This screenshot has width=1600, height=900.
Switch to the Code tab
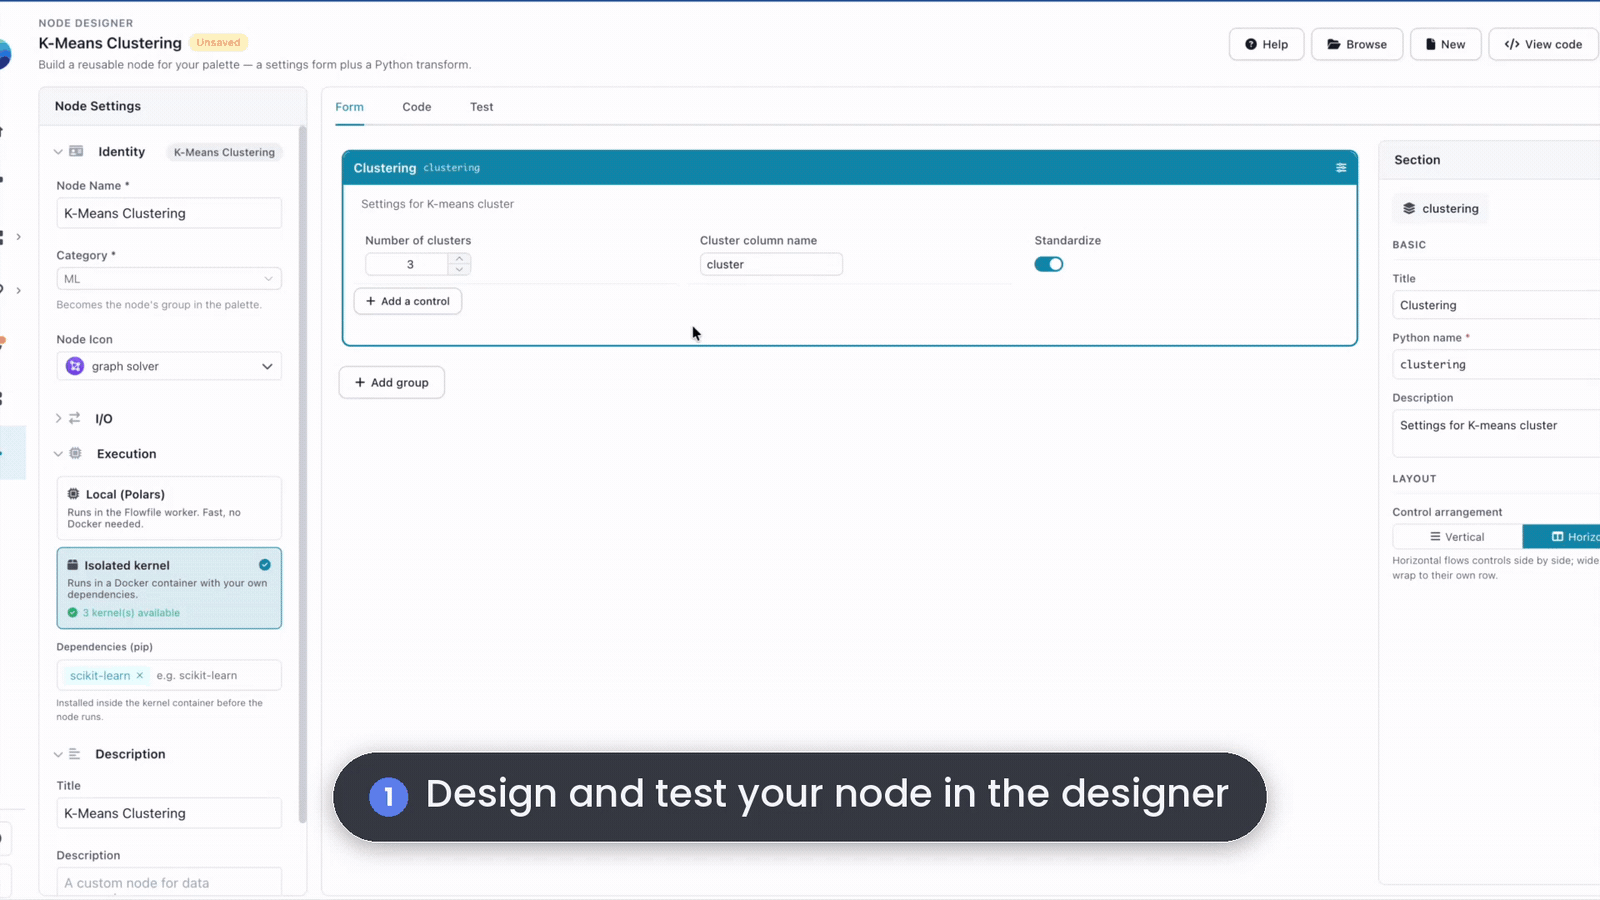point(417,107)
